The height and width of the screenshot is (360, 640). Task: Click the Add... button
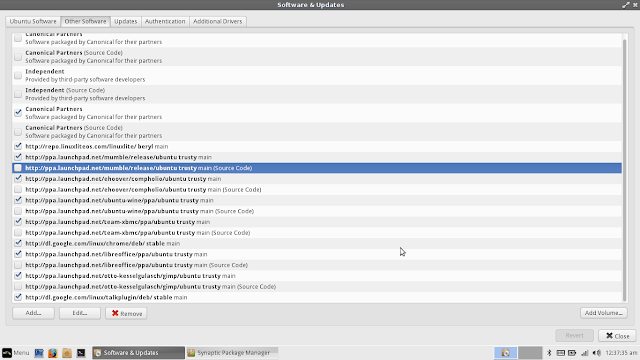coord(33,313)
